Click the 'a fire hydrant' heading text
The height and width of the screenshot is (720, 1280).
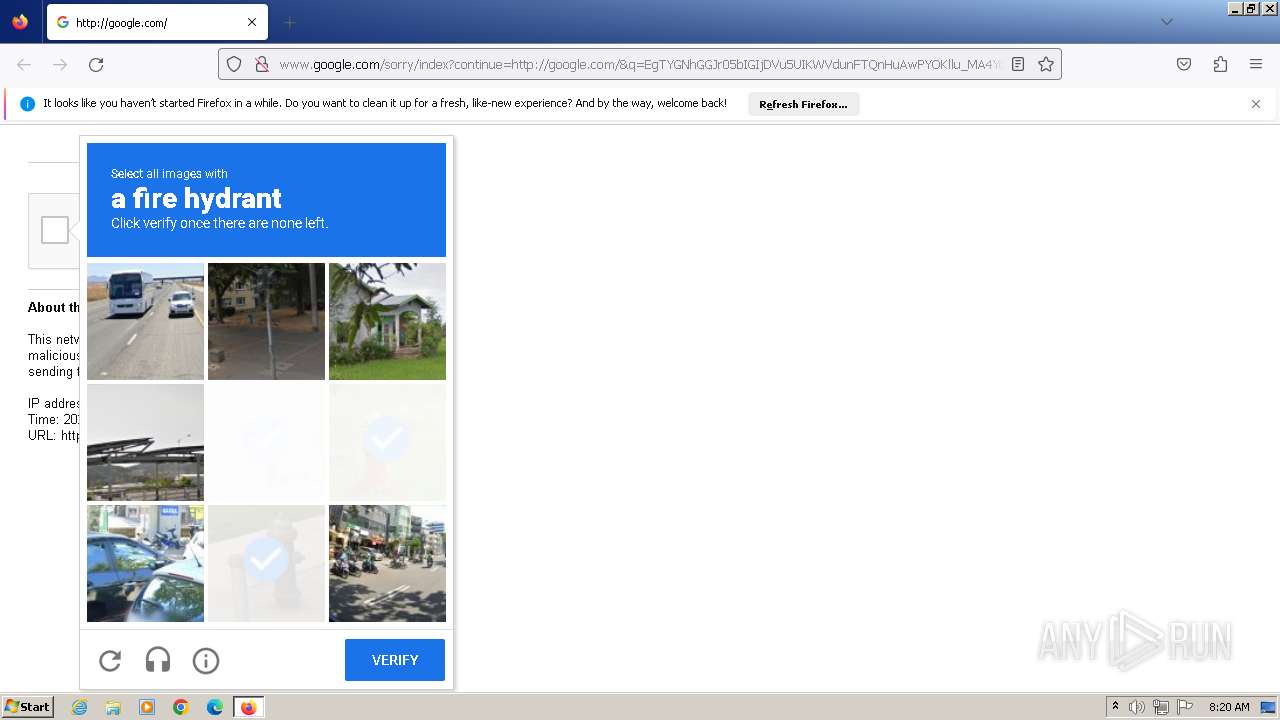coord(196,198)
